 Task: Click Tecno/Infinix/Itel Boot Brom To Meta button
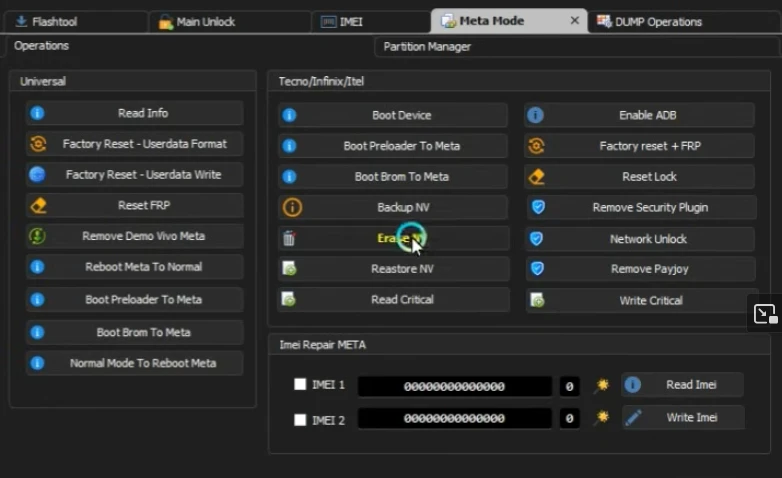pyautogui.click(x=393, y=177)
